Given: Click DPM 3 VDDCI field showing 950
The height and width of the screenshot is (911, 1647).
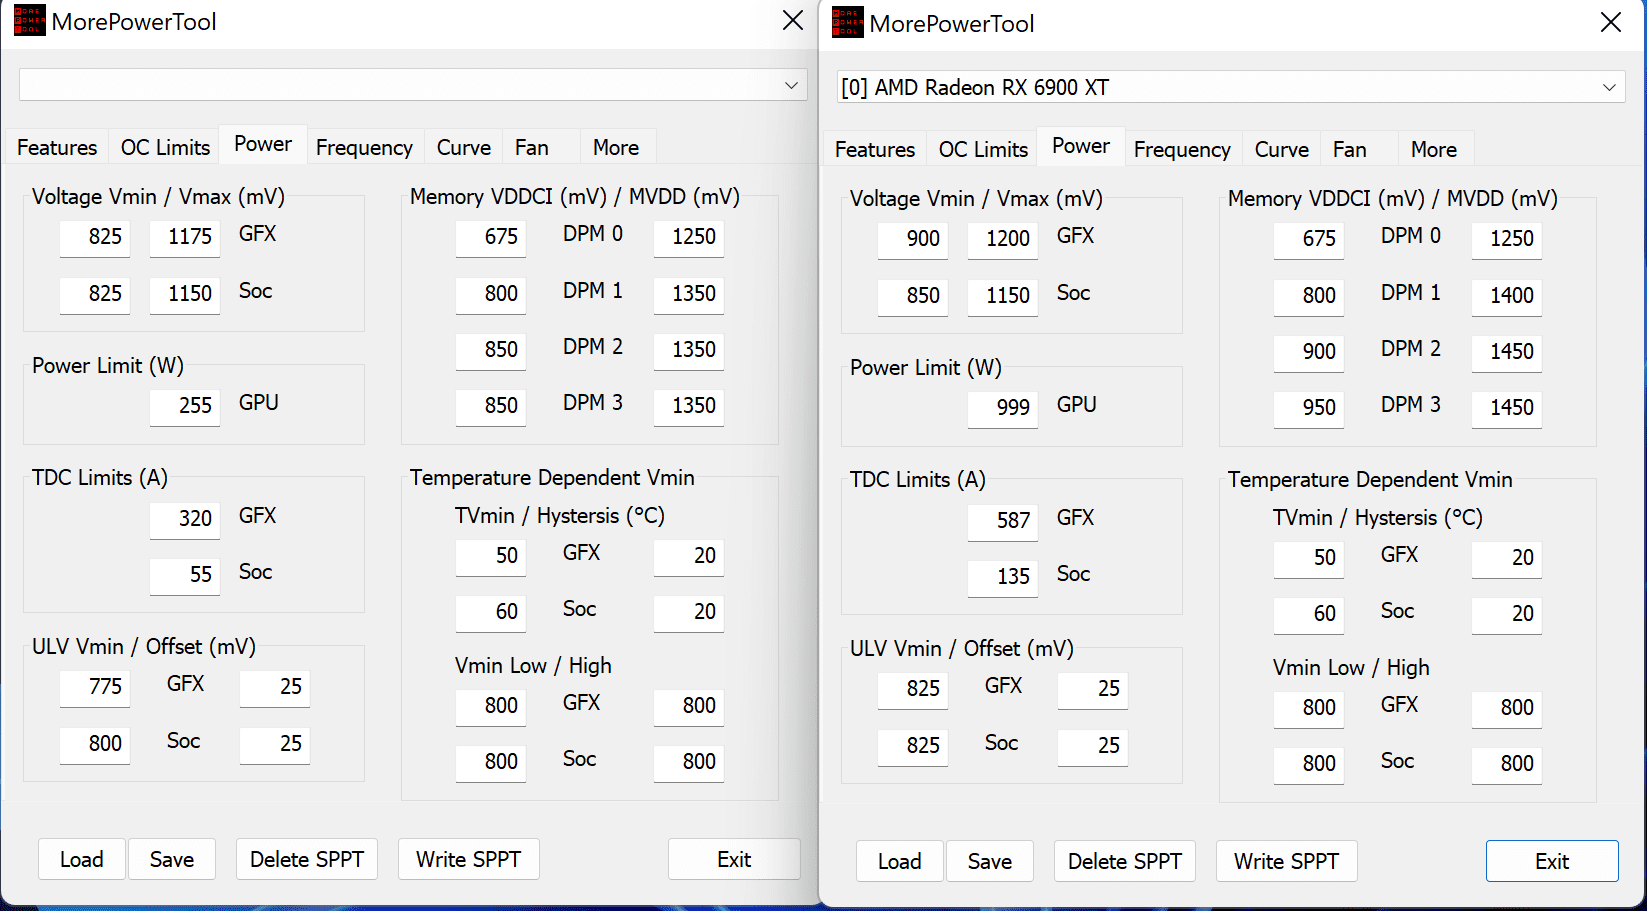Looking at the screenshot, I should click(1309, 408).
